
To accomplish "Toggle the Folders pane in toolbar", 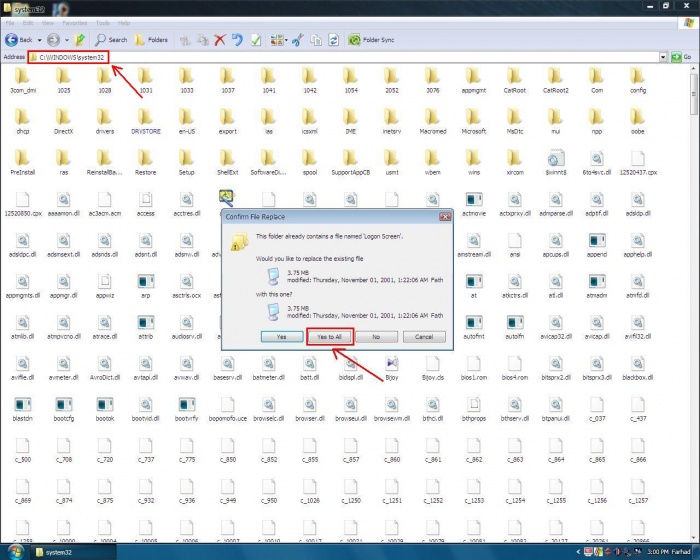I will coord(151,40).
